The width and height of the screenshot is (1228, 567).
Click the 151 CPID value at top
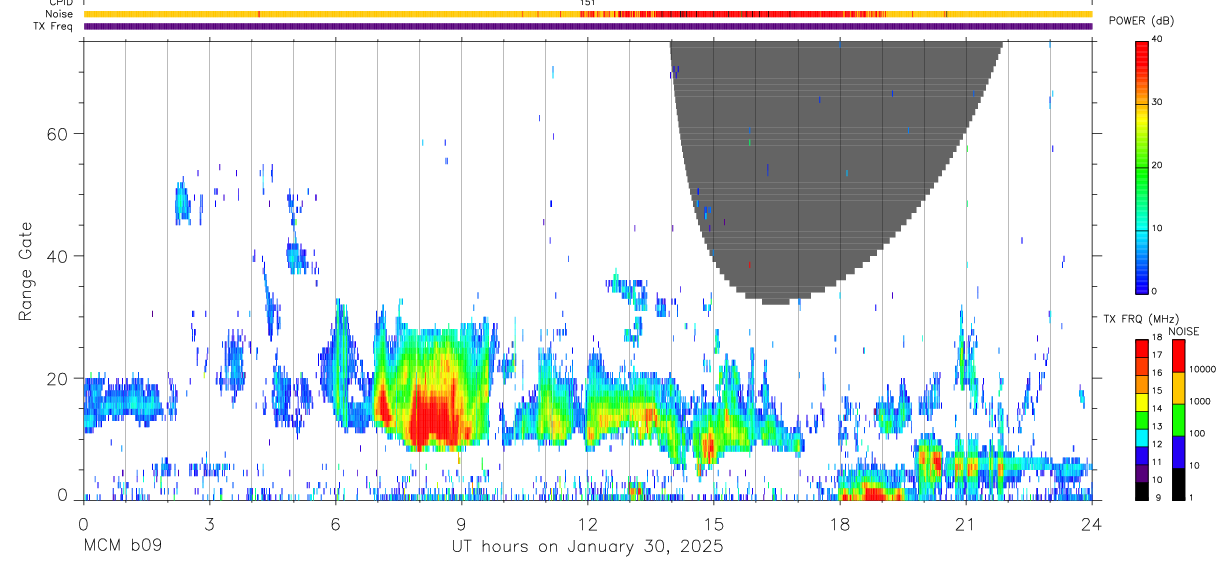click(x=588, y=3)
